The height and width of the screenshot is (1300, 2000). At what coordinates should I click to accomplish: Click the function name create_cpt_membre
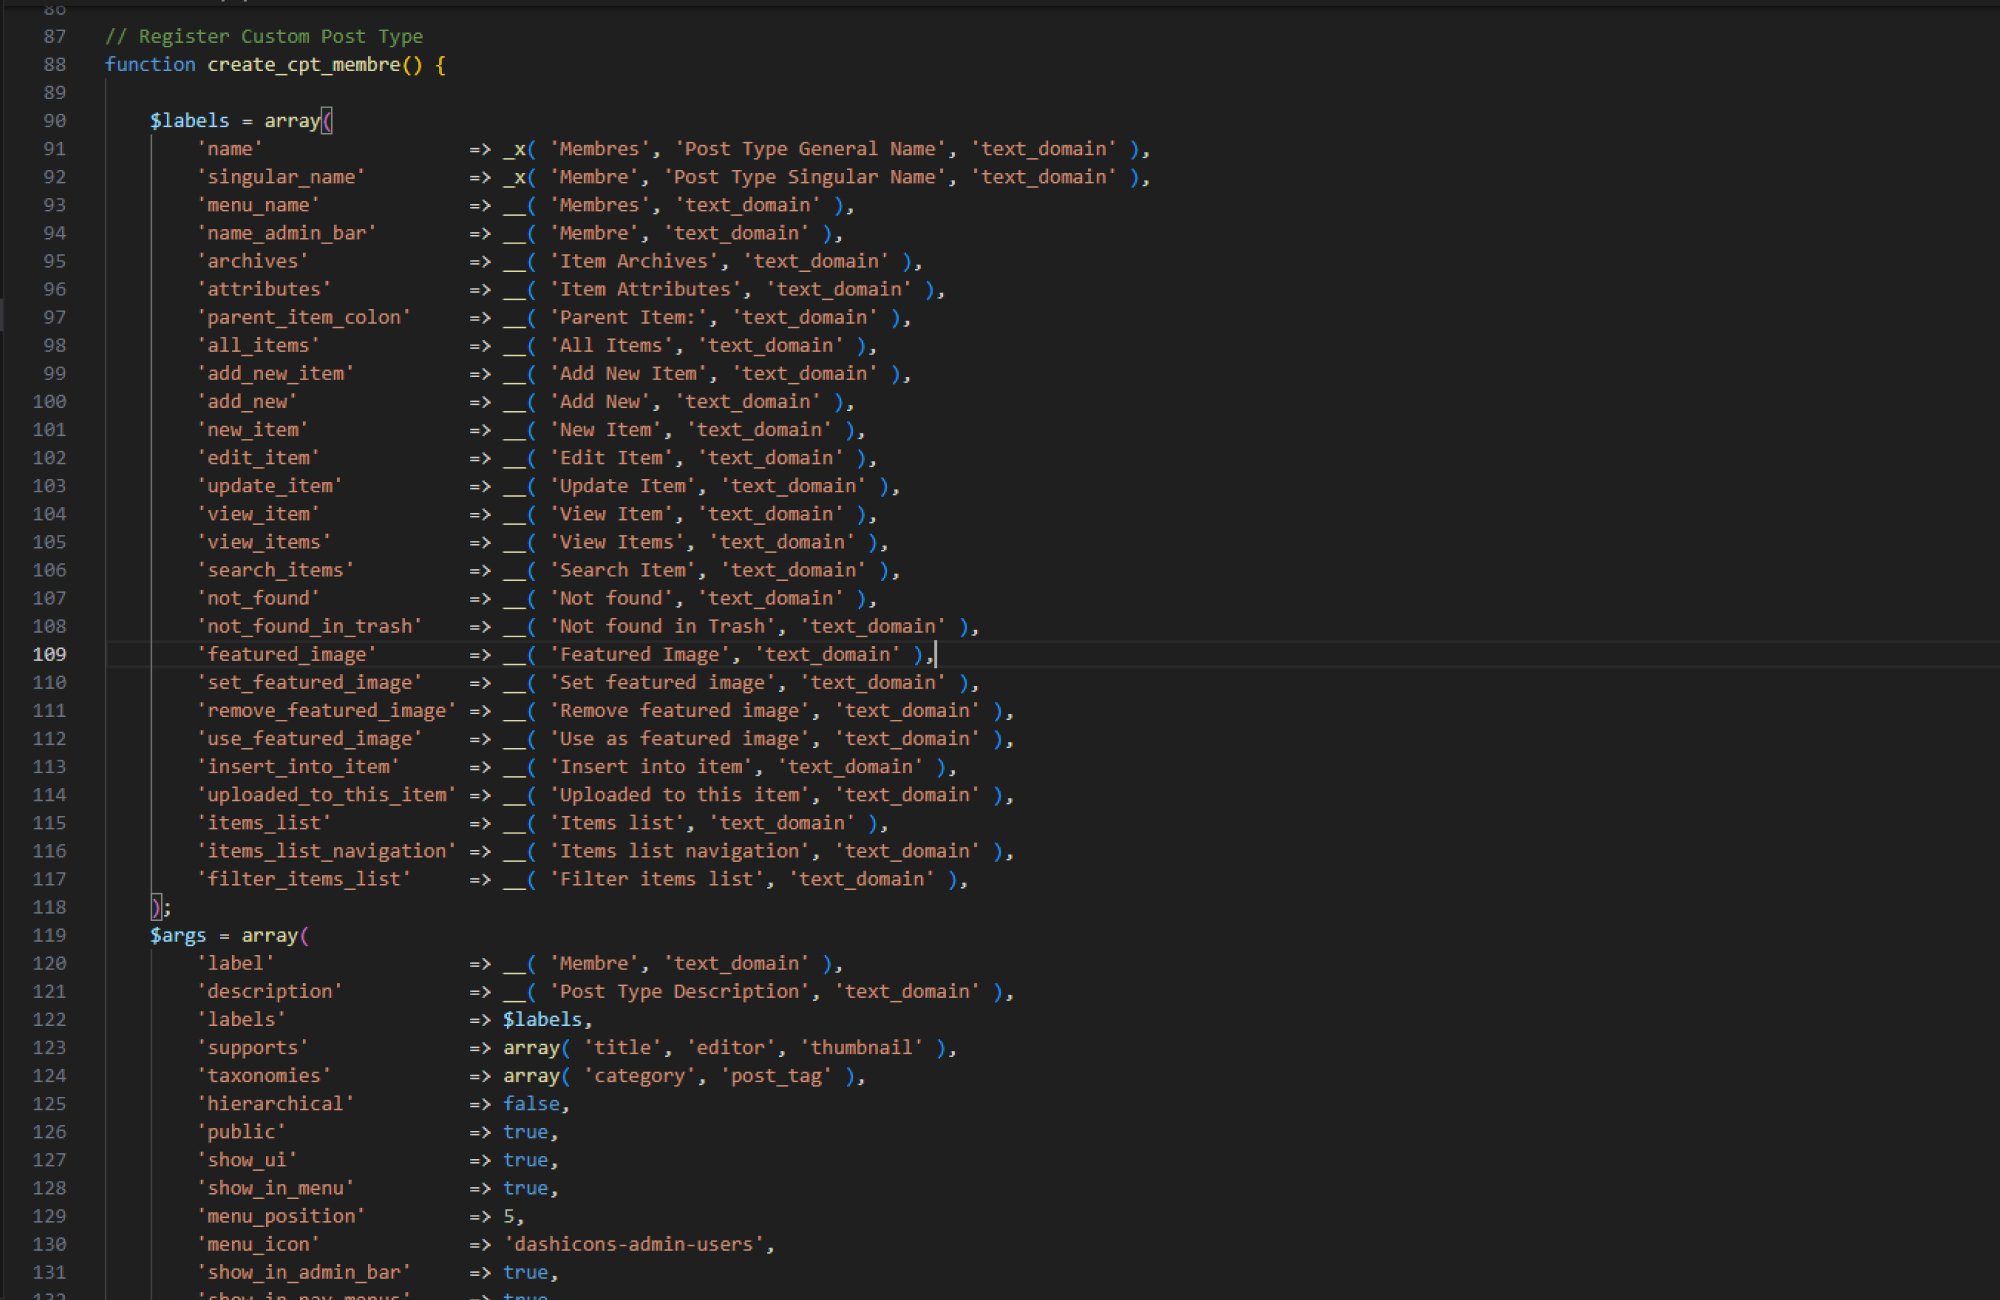pyautogui.click(x=303, y=64)
